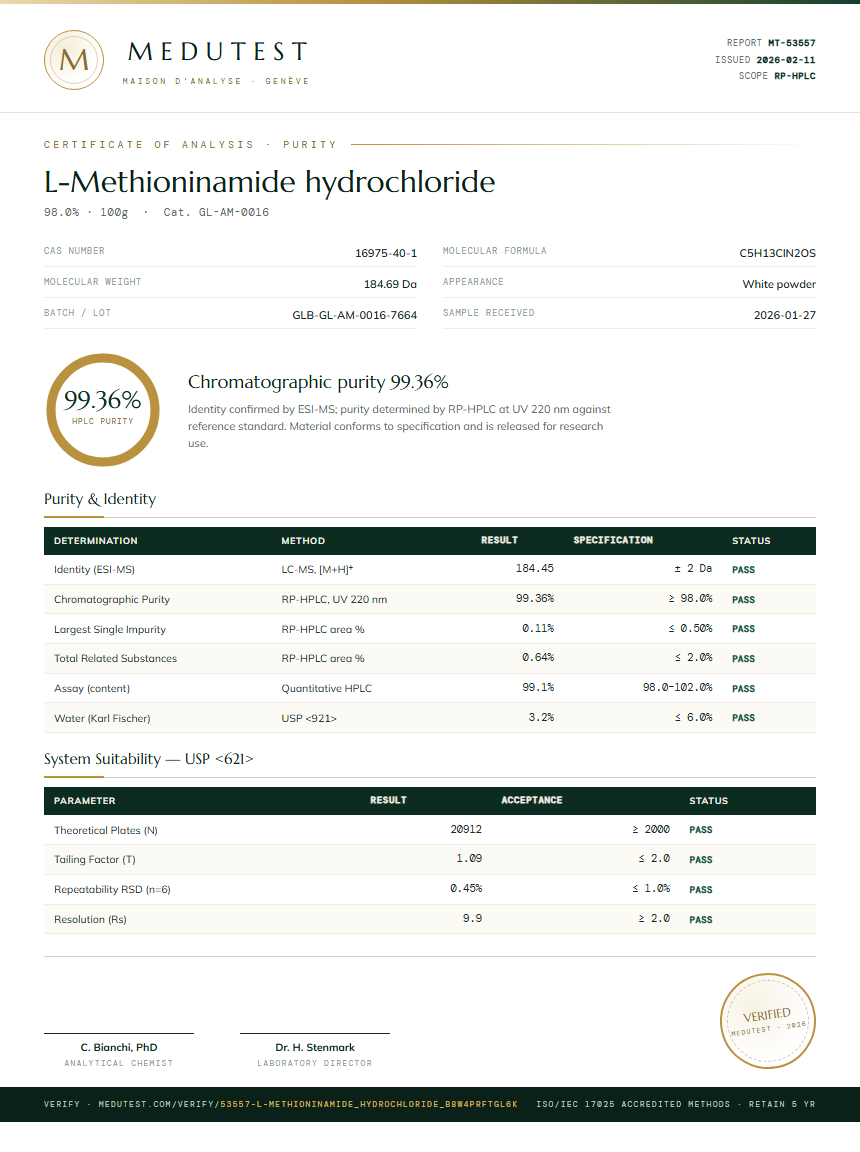Image resolution: width=860 pixels, height=1152 pixels.
Task: Select Tailing Factor (T) row label
Action: click(x=95, y=860)
